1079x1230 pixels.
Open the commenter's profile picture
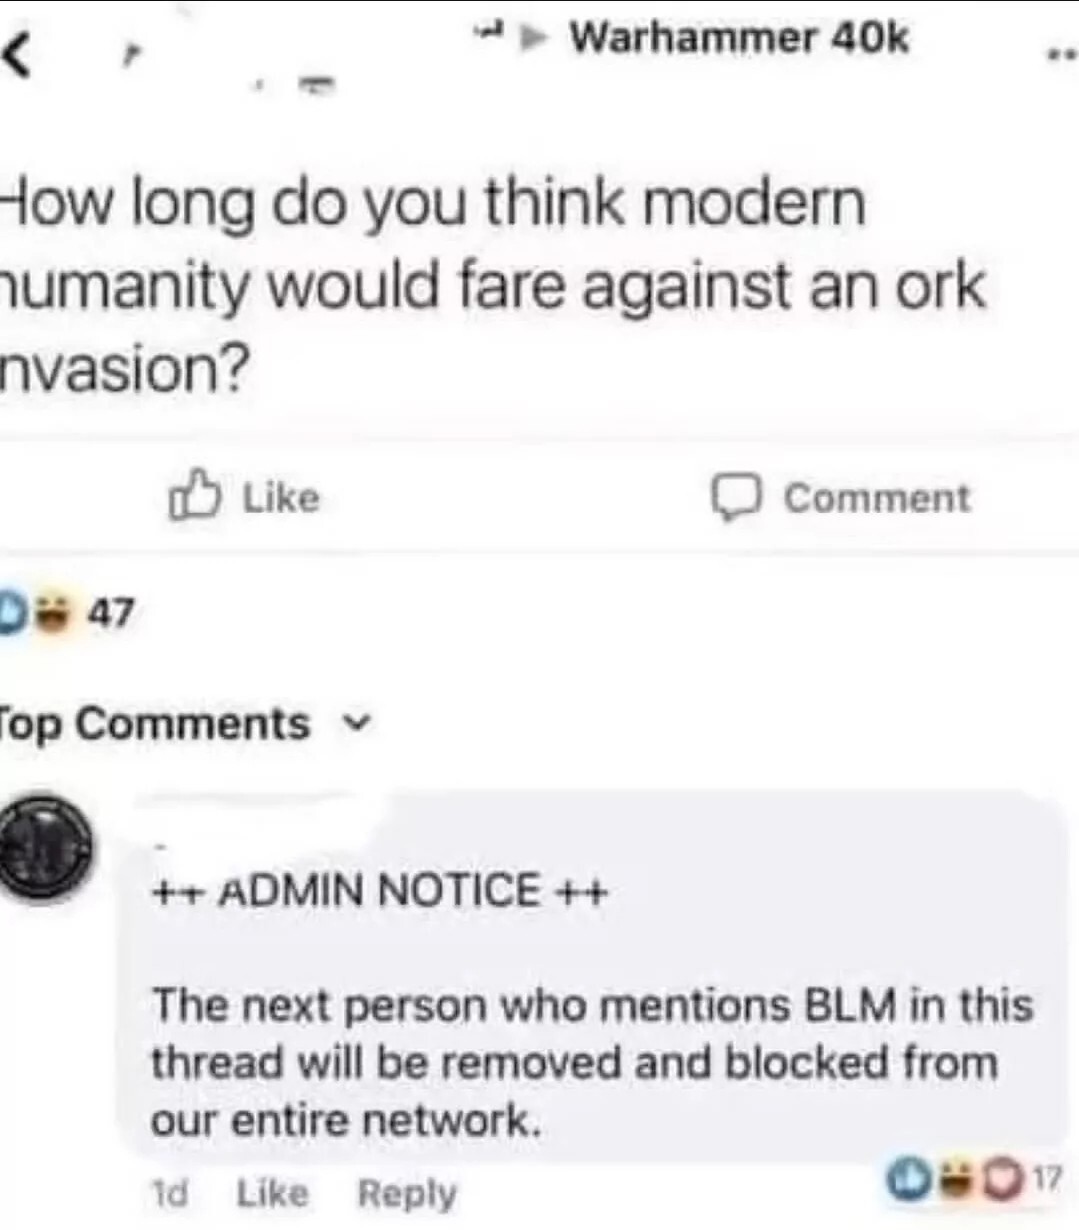(x=44, y=847)
